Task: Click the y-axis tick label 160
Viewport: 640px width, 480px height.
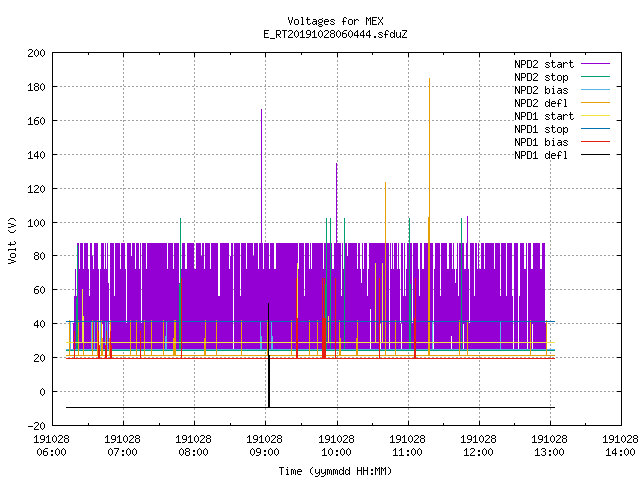Action: [36, 121]
